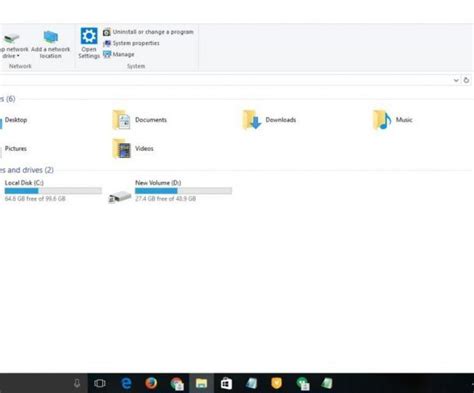Select the New Volume (D:) drive icon
The width and height of the screenshot is (474, 393).
point(120,197)
